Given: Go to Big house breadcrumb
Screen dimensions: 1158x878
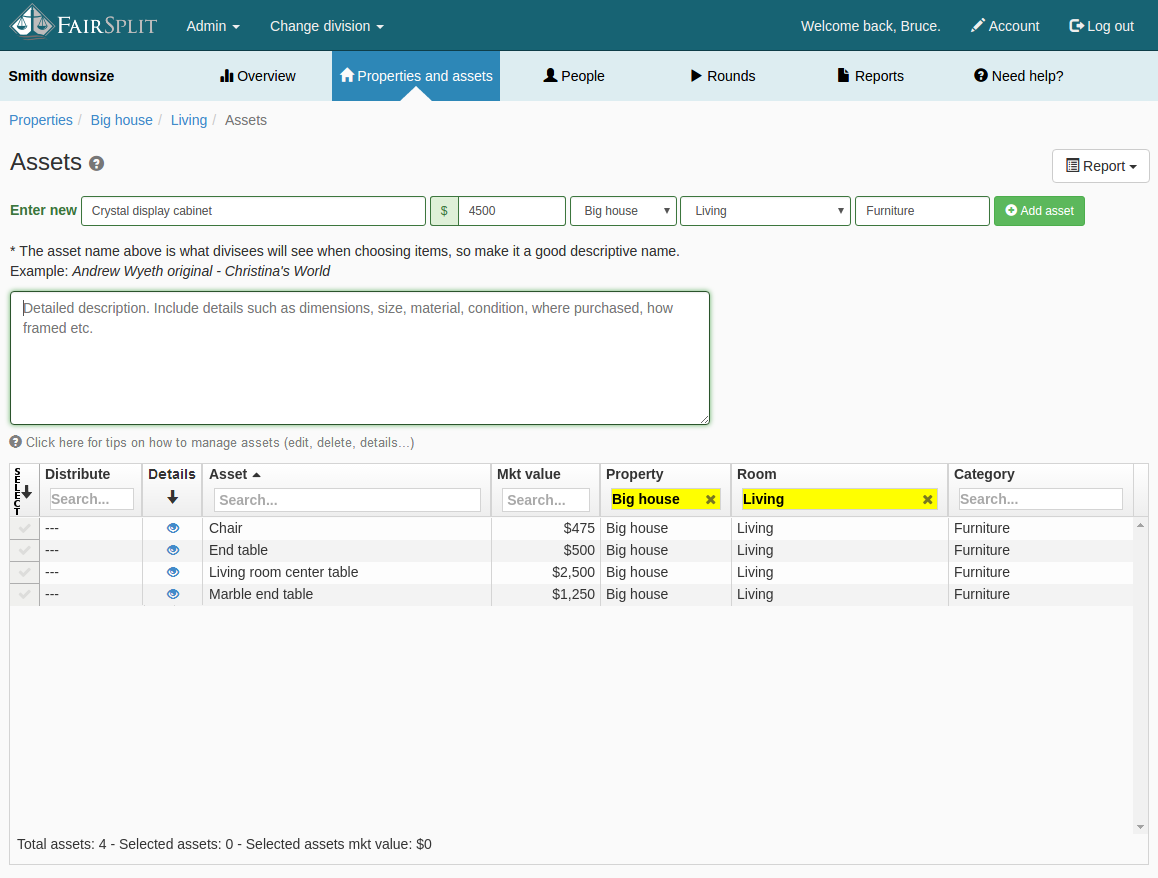Looking at the screenshot, I should (122, 120).
